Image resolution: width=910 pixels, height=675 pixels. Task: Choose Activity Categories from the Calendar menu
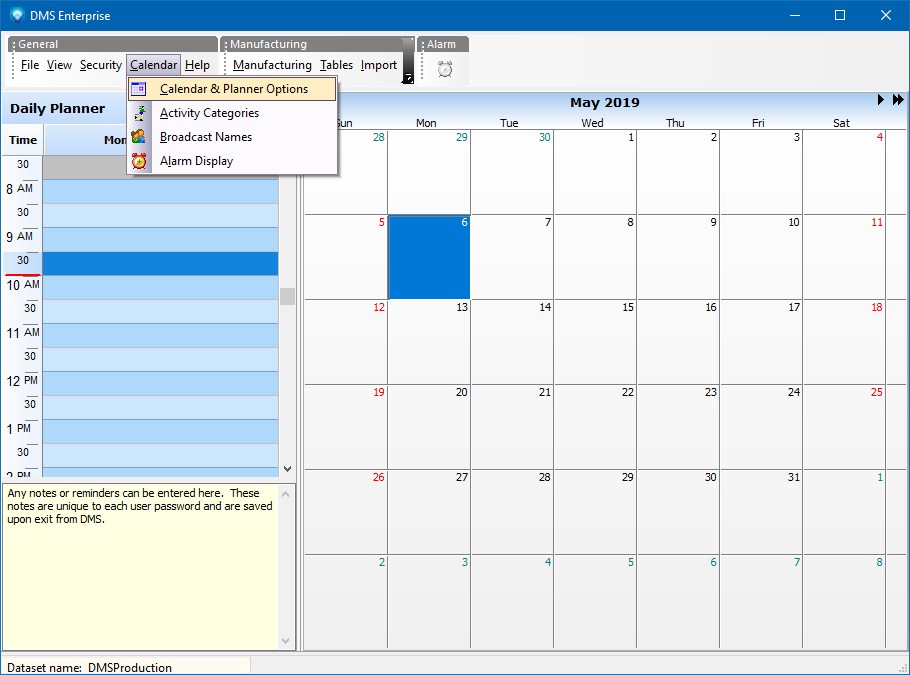pyautogui.click(x=209, y=113)
